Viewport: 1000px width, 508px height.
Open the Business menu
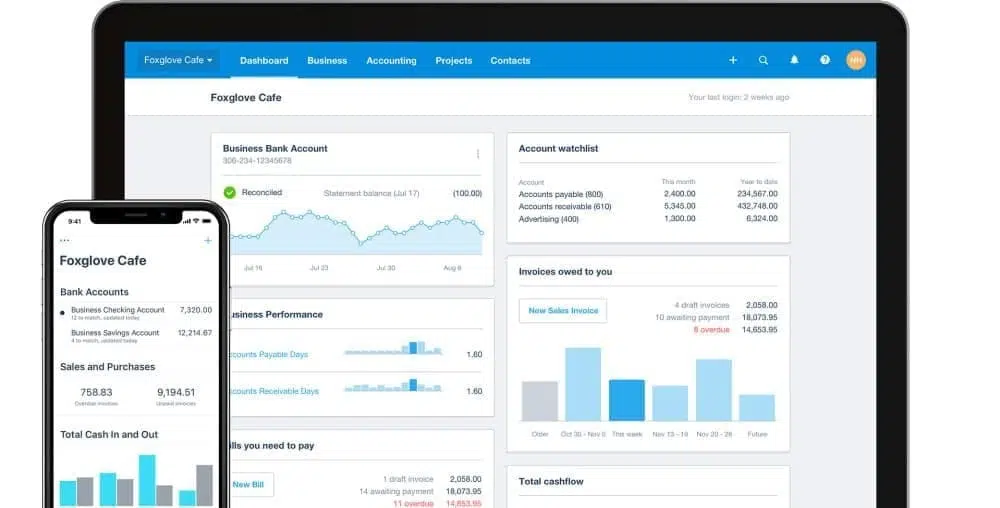pos(327,60)
